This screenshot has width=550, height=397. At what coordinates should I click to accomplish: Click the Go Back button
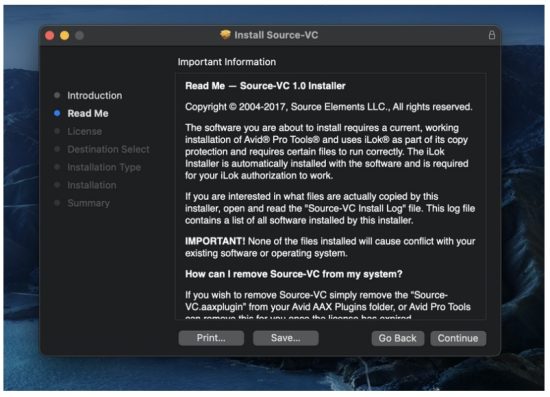tap(397, 338)
